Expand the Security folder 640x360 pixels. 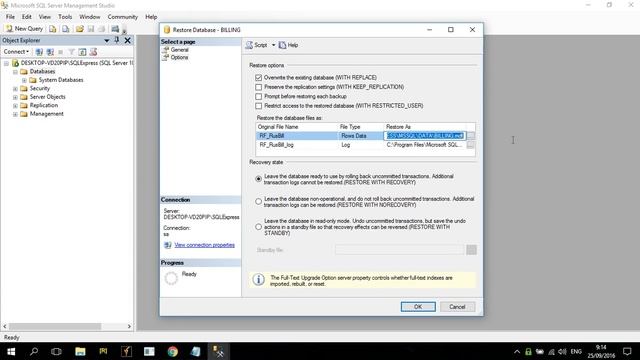click(15, 89)
